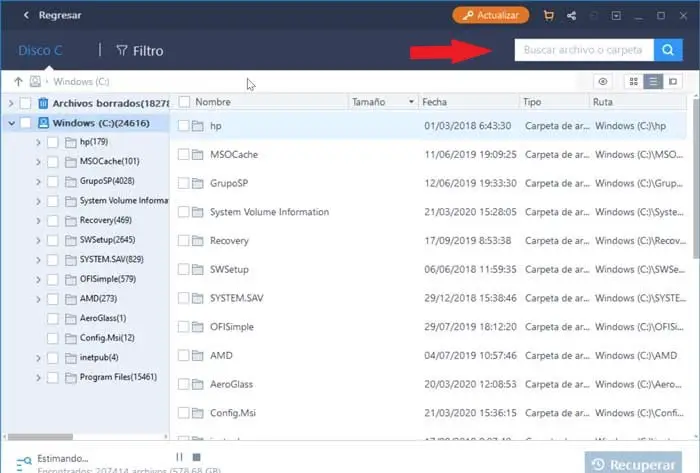Pause the scan

coord(179,457)
